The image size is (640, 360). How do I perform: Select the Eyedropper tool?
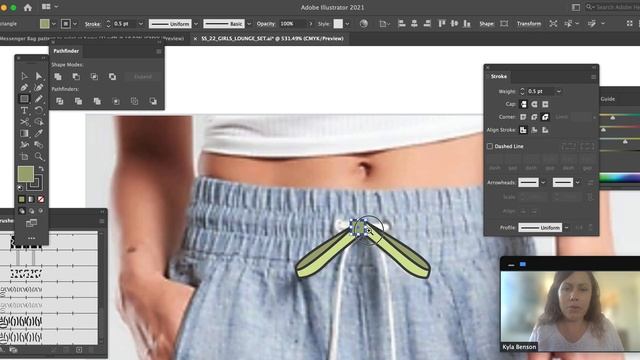[x=39, y=133]
